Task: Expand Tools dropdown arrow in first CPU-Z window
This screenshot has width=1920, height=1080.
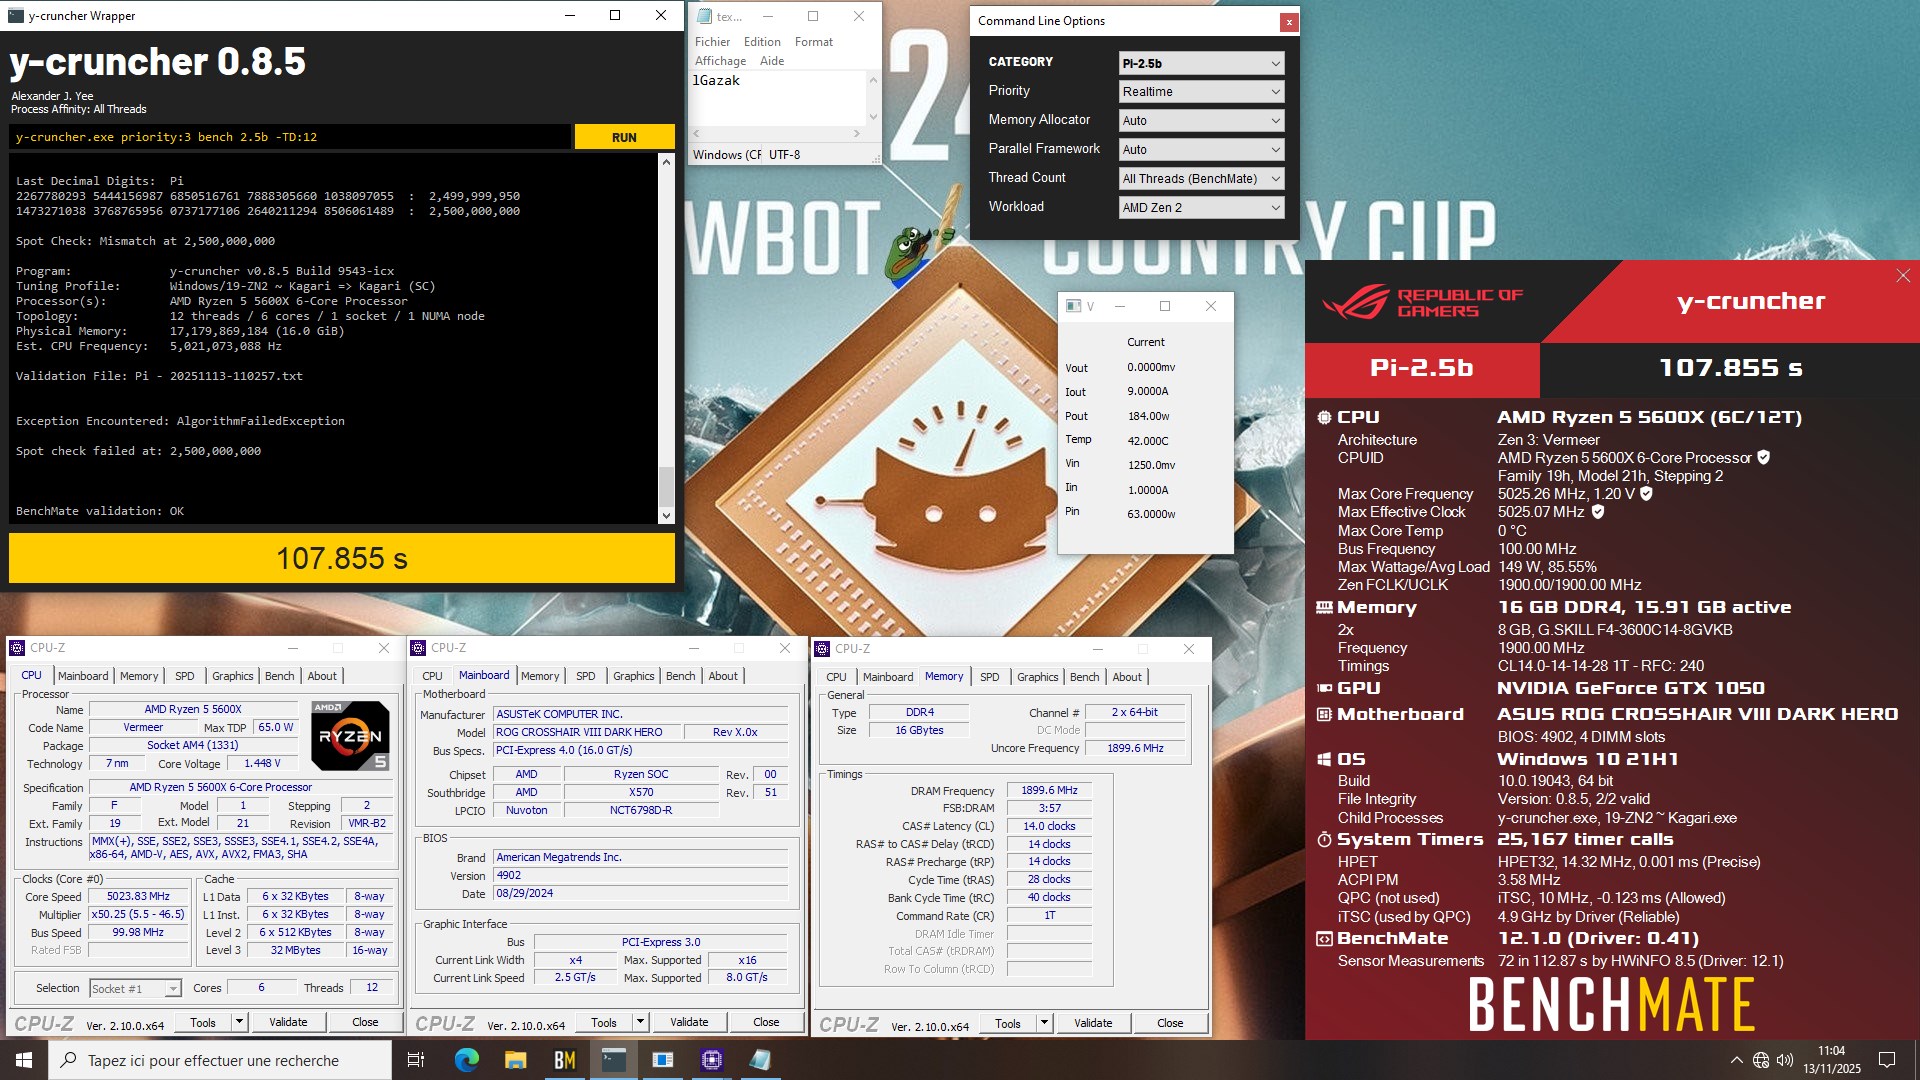Action: tap(239, 1022)
